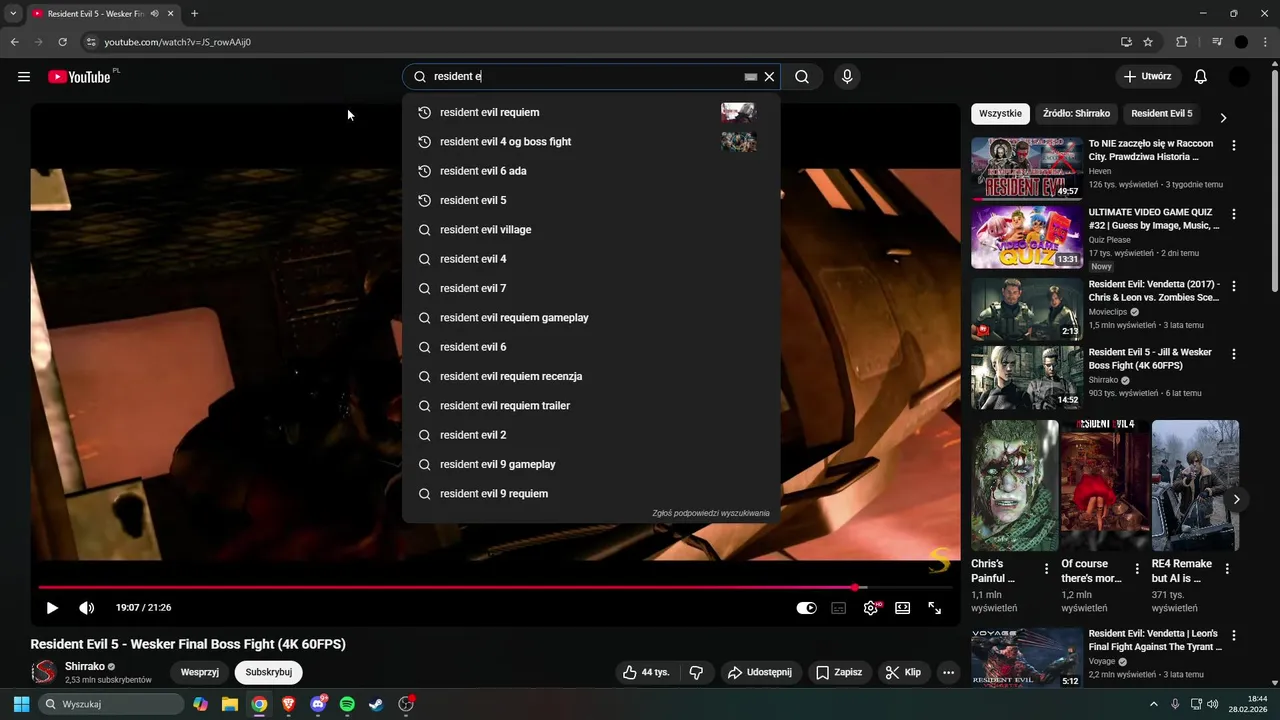Enter fullscreen mode

[935, 608]
